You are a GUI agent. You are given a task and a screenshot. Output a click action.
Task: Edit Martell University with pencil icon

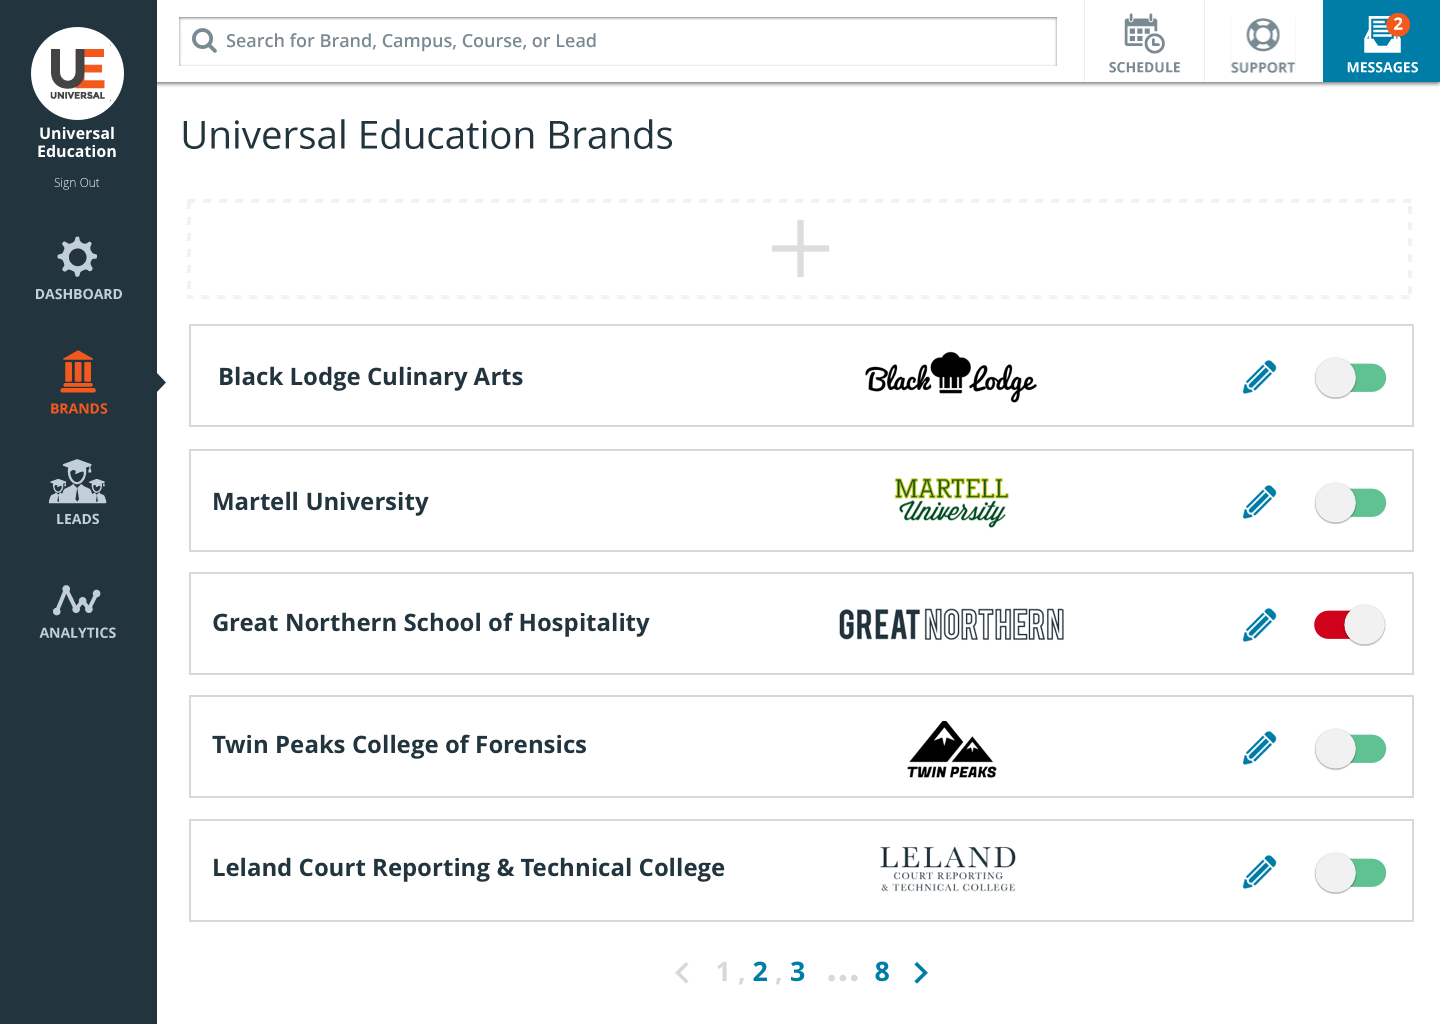(1260, 502)
